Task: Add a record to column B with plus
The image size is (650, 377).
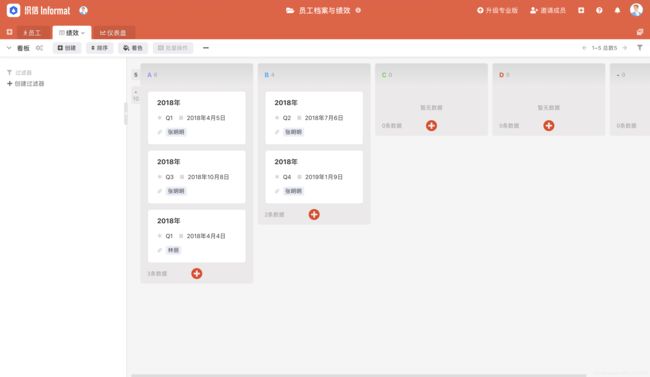Action: pyautogui.click(x=314, y=214)
